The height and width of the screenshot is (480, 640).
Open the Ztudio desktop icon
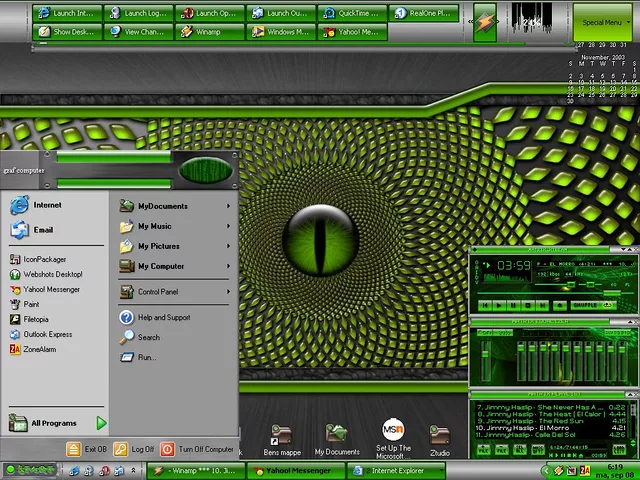click(x=440, y=436)
